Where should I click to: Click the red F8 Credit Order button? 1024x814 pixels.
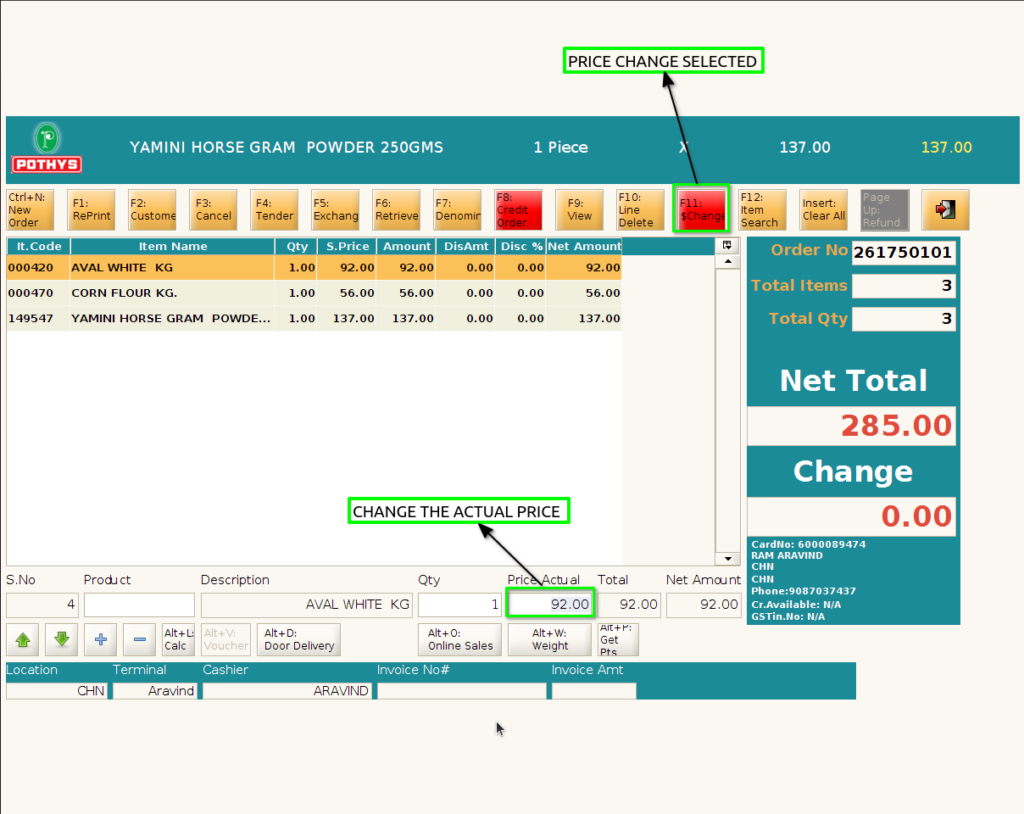(x=519, y=210)
